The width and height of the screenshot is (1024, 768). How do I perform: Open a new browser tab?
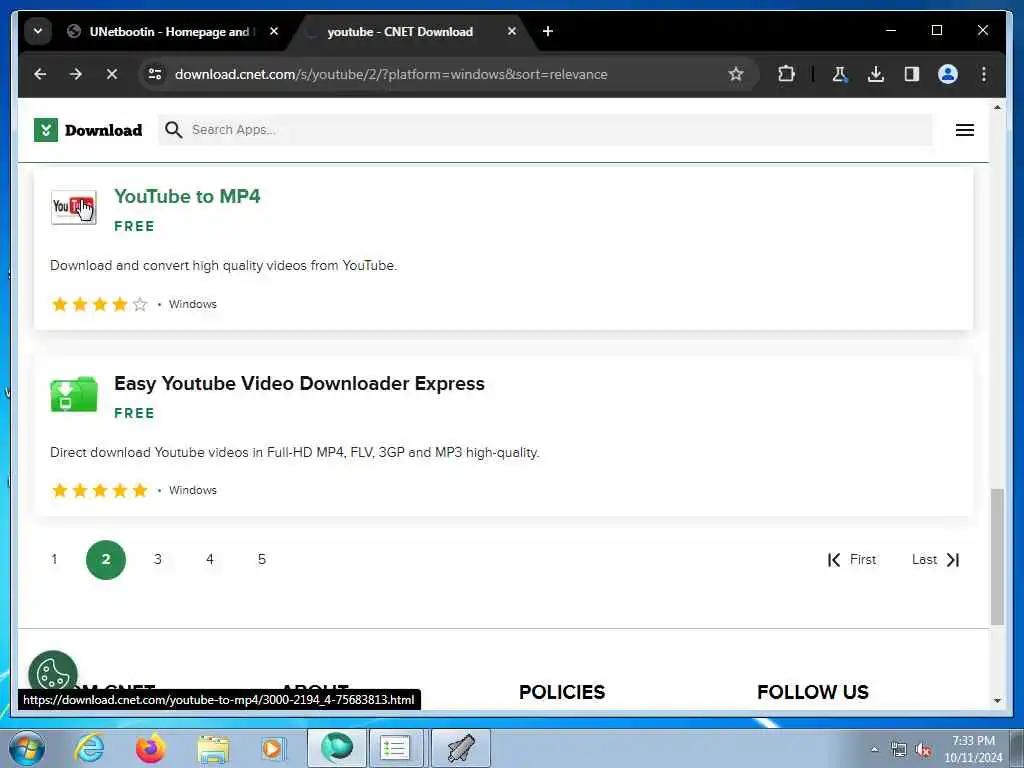tap(548, 31)
